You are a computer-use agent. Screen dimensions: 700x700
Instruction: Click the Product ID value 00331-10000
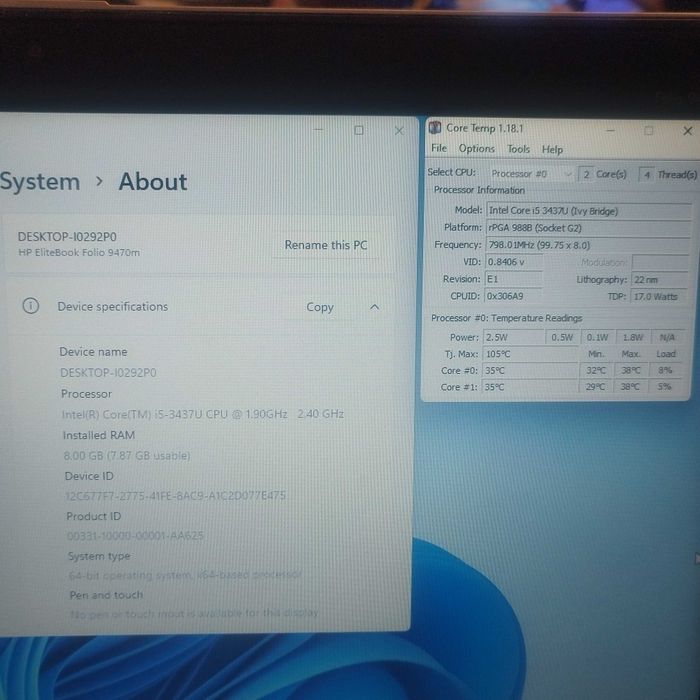point(135,535)
